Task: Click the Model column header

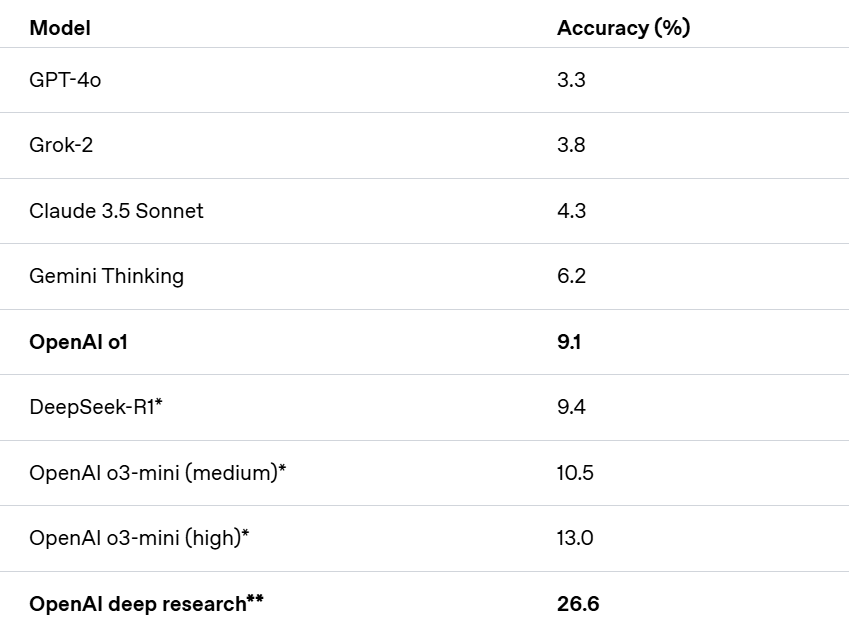Action: (60, 28)
